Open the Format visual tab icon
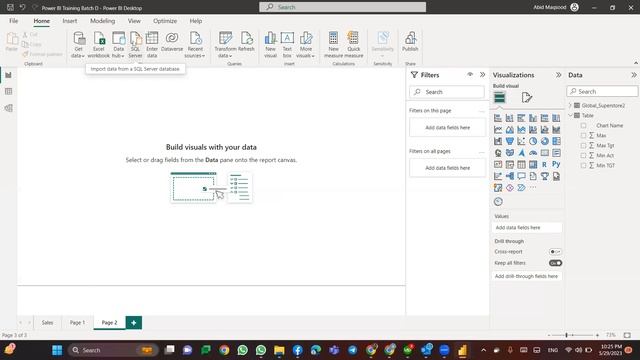This screenshot has width=640, height=360. [527, 98]
